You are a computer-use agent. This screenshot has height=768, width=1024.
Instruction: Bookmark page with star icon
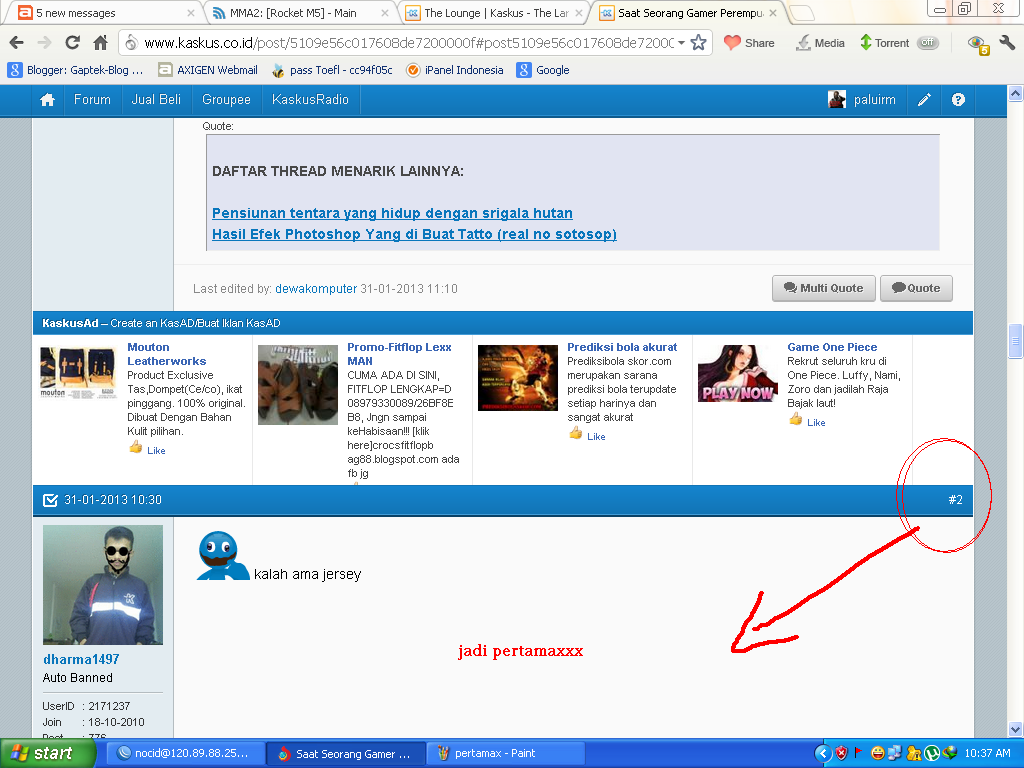[699, 43]
